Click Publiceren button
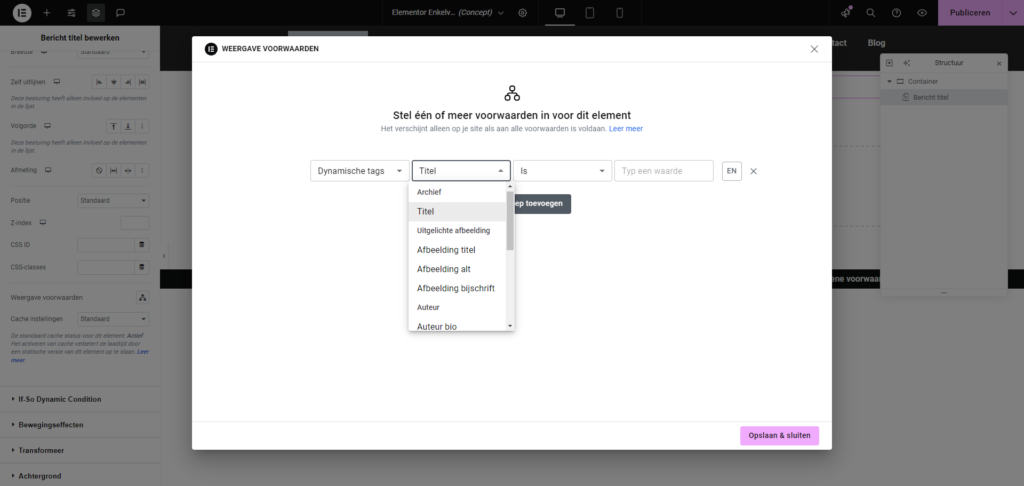The height and width of the screenshot is (486, 1024). click(x=970, y=12)
